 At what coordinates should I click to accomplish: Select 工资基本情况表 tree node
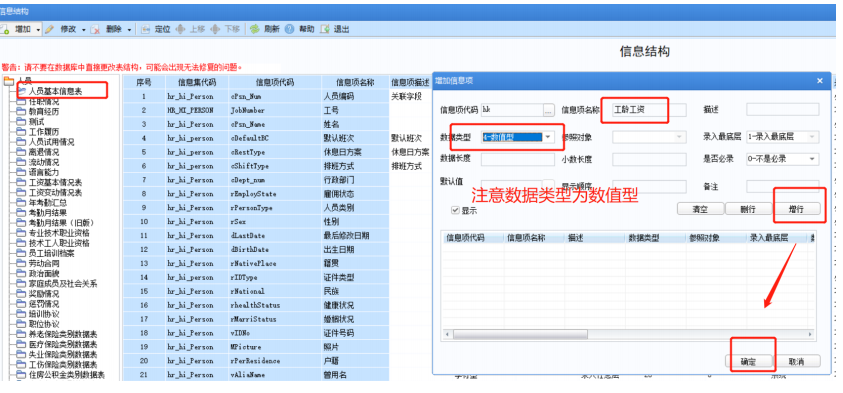tap(55, 183)
